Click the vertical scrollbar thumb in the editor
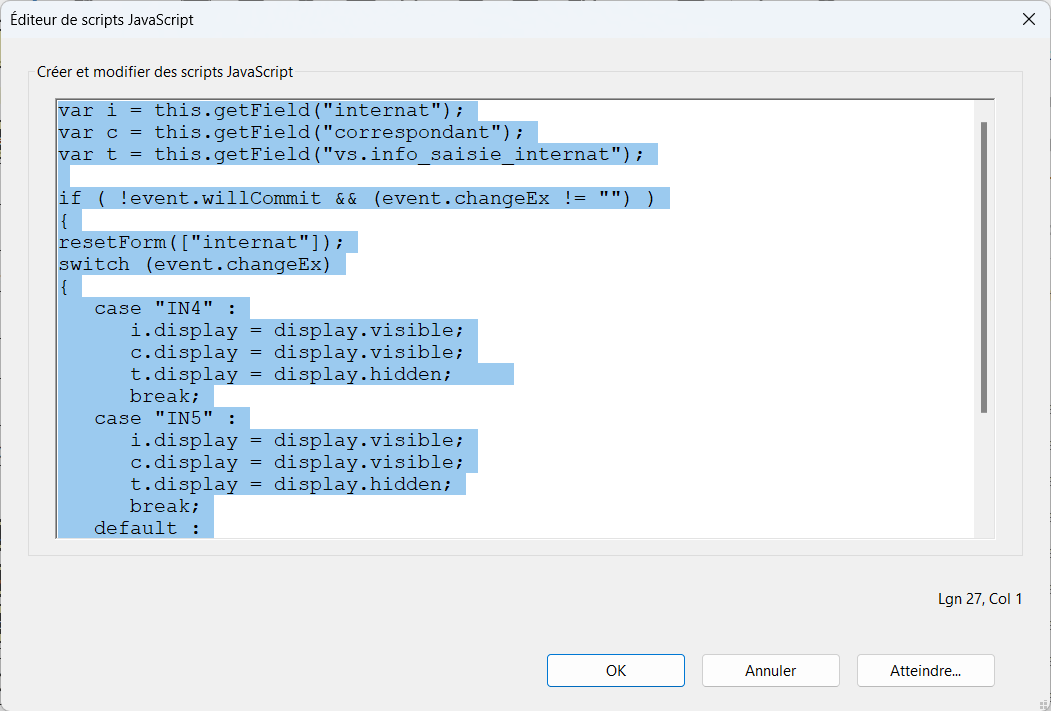 point(984,266)
